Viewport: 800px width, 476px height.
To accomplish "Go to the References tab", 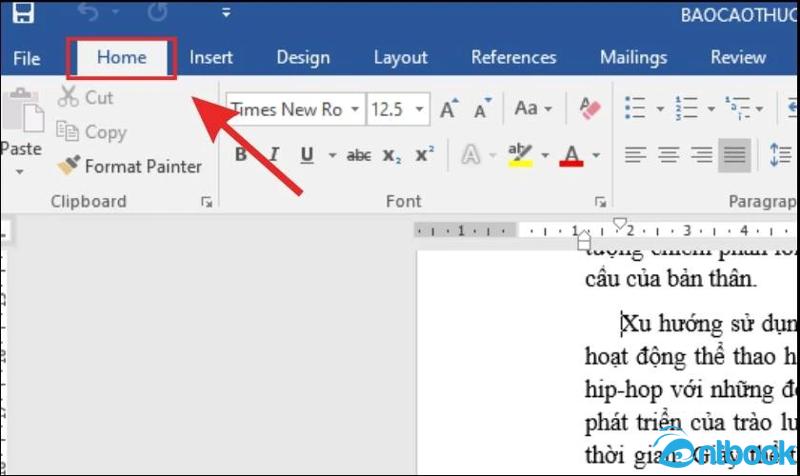I will tap(513, 57).
